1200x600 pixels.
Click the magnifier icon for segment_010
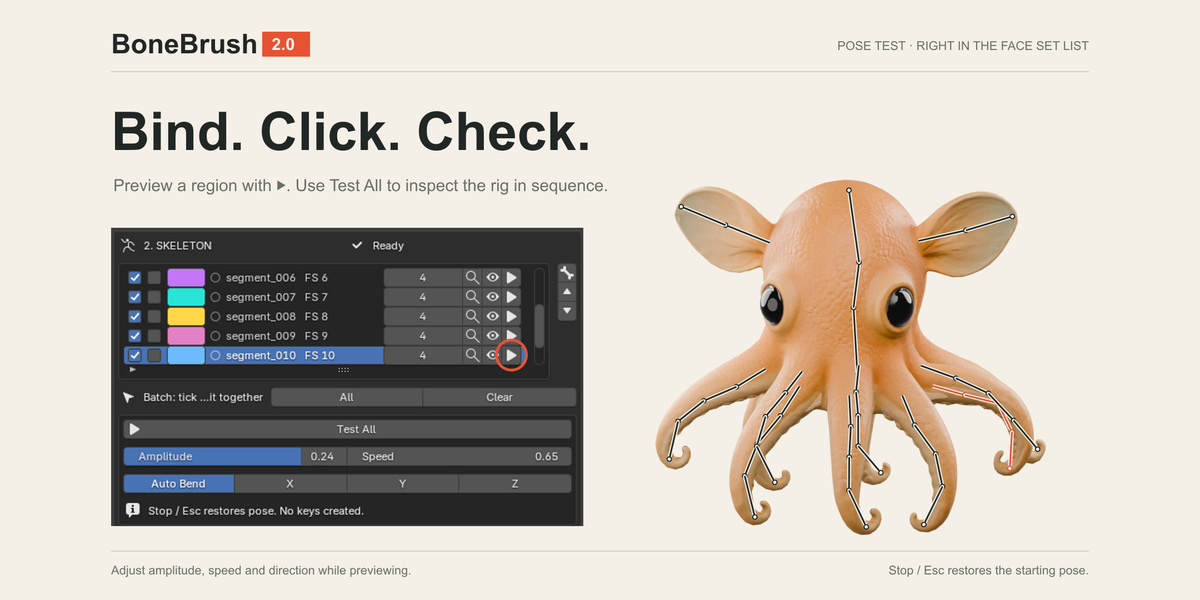[472, 355]
